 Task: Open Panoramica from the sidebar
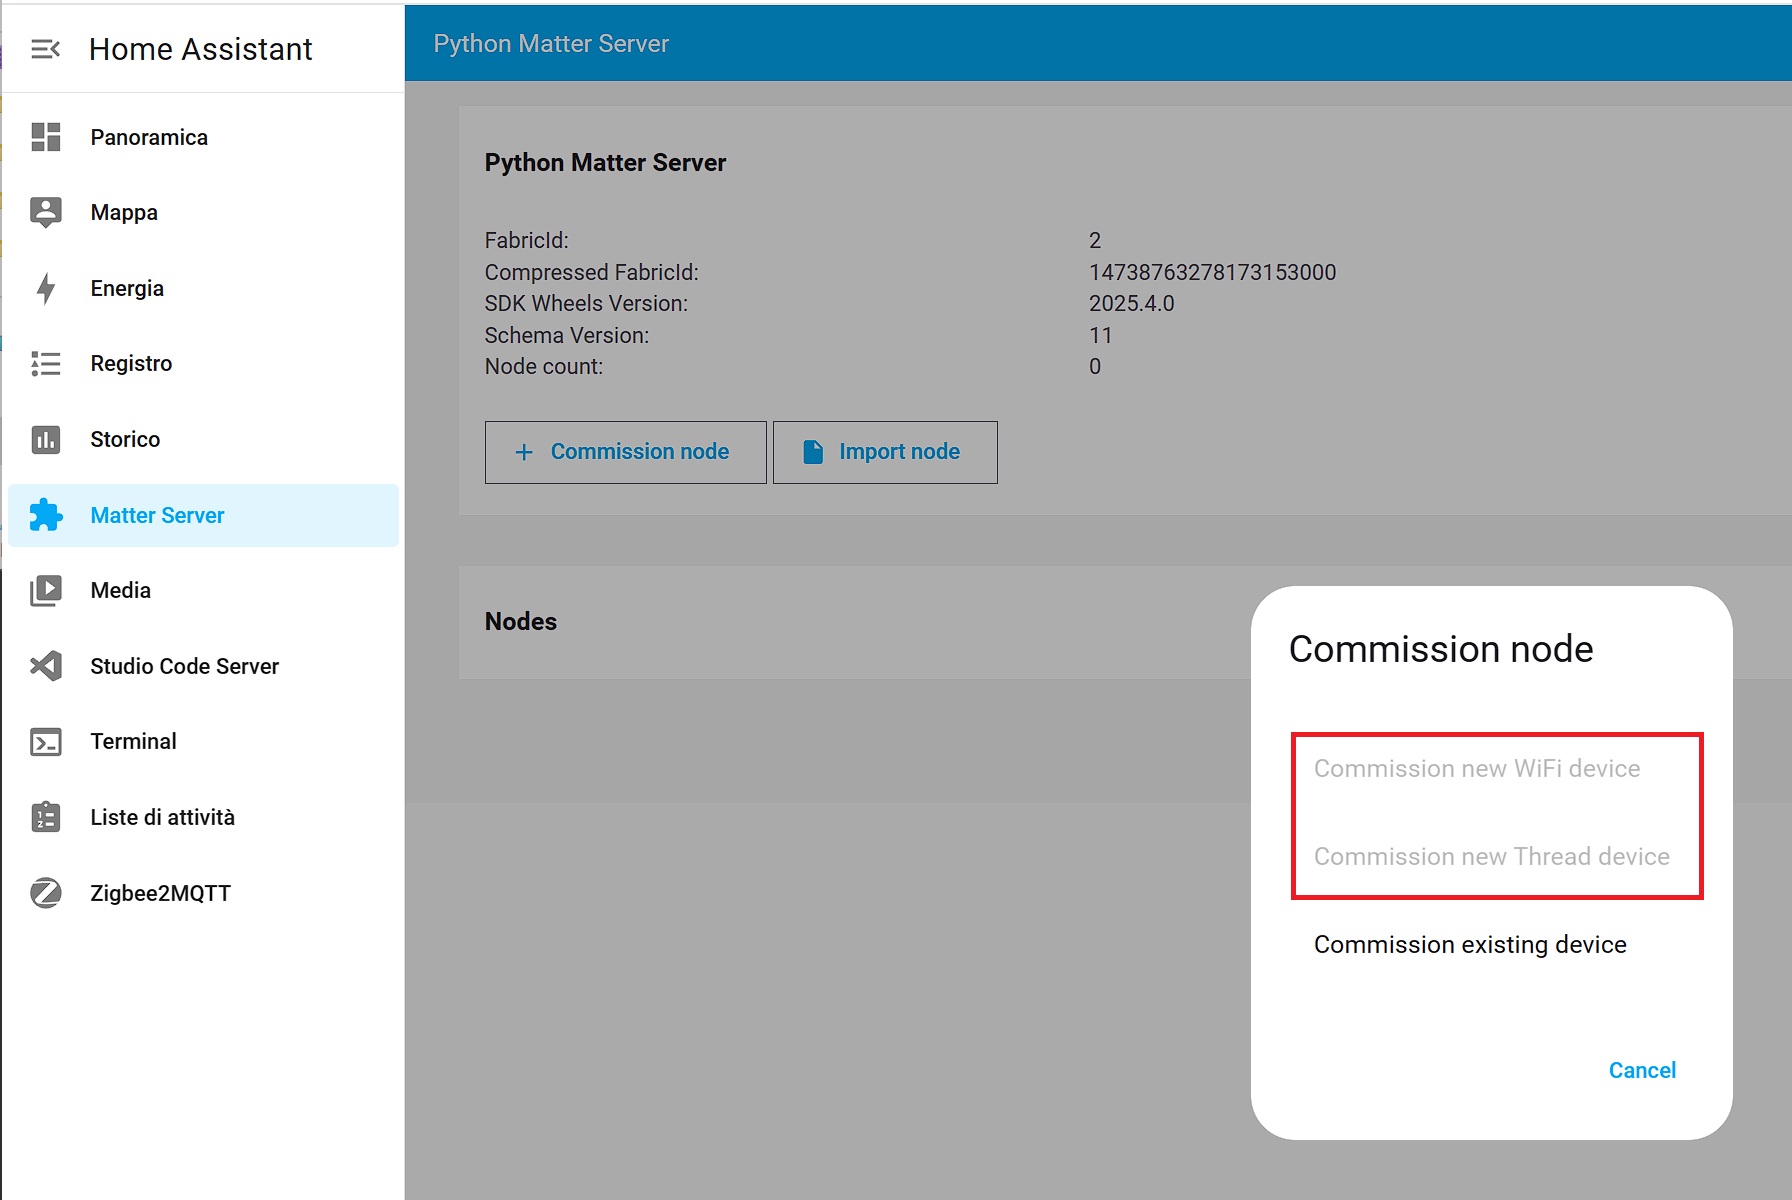pos(203,137)
